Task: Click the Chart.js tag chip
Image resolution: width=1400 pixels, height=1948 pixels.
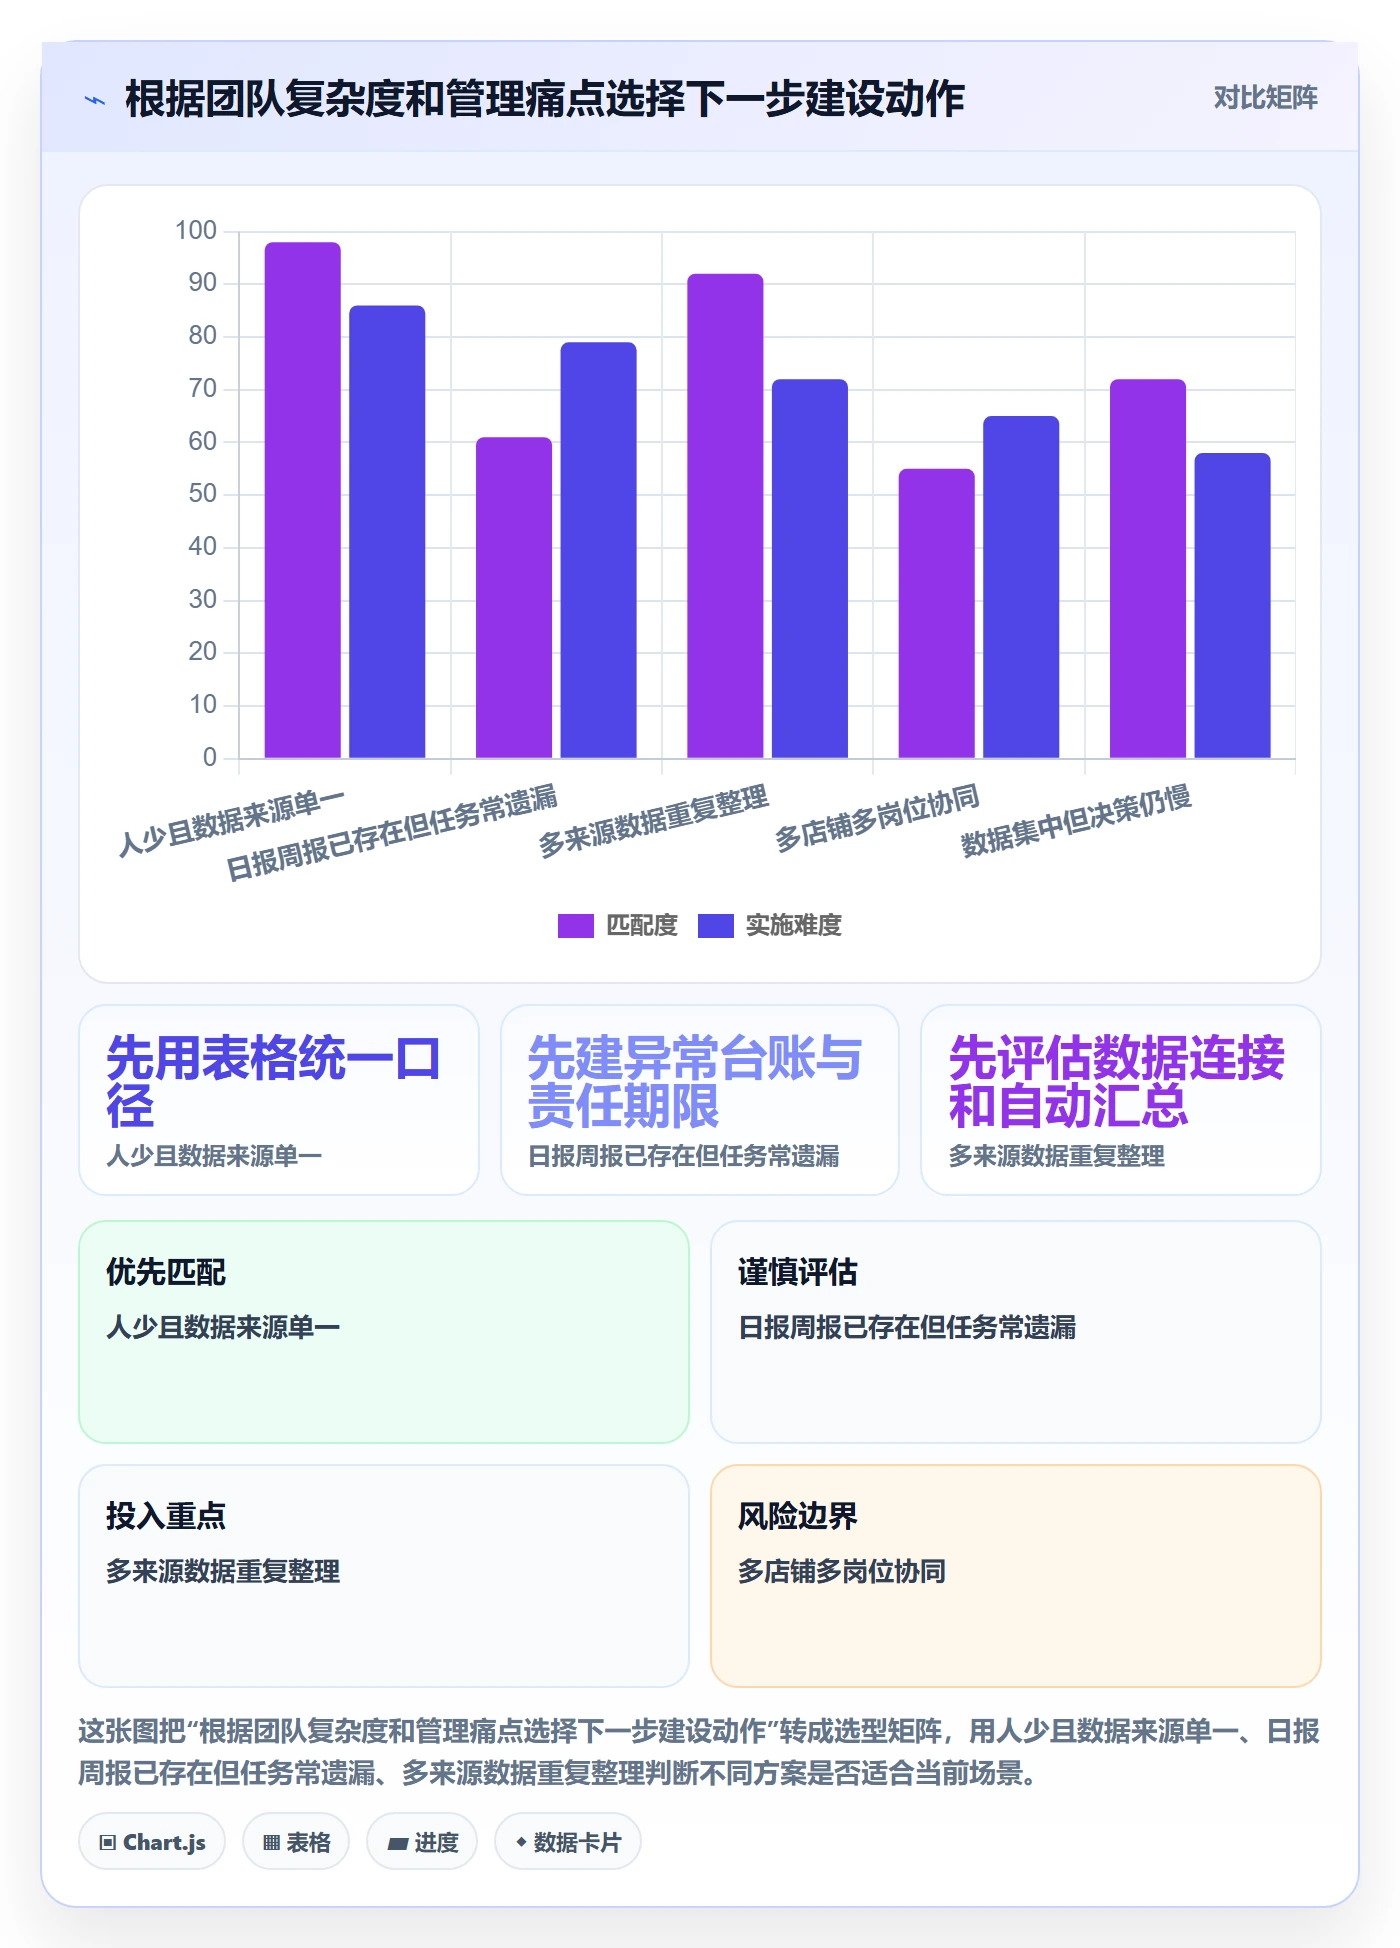Action: tap(152, 1841)
